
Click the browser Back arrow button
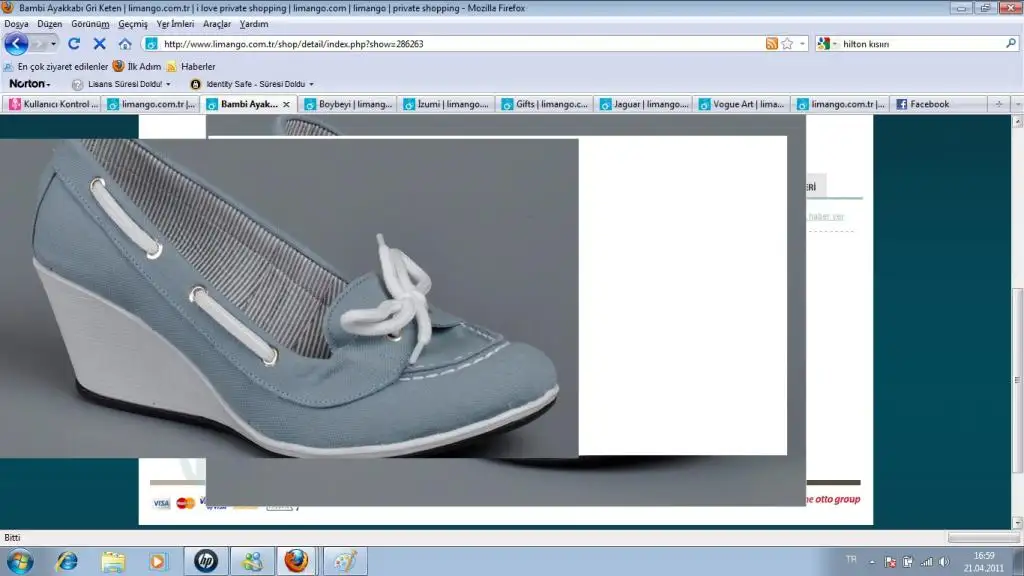tap(17, 44)
